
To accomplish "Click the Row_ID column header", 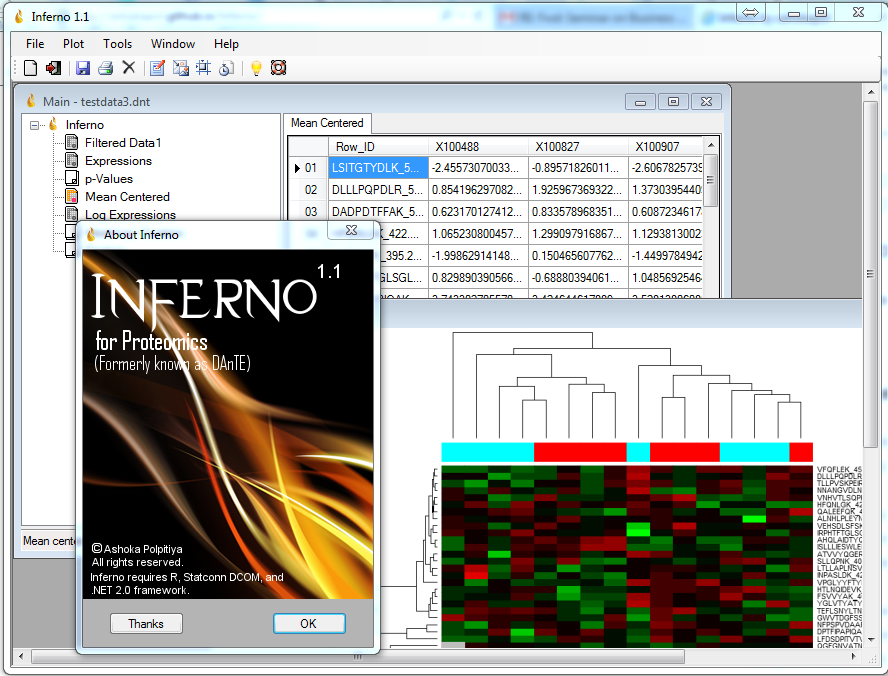I will coord(378,147).
